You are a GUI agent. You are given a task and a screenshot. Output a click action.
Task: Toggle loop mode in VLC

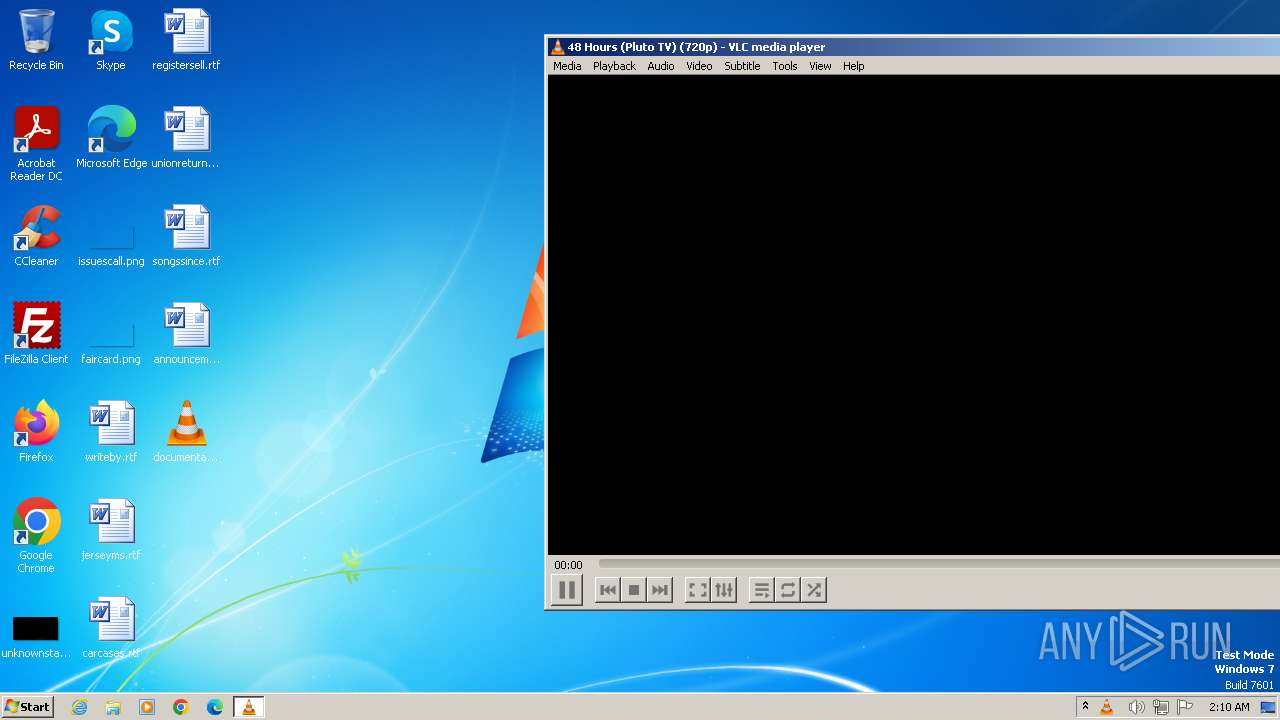coord(788,590)
